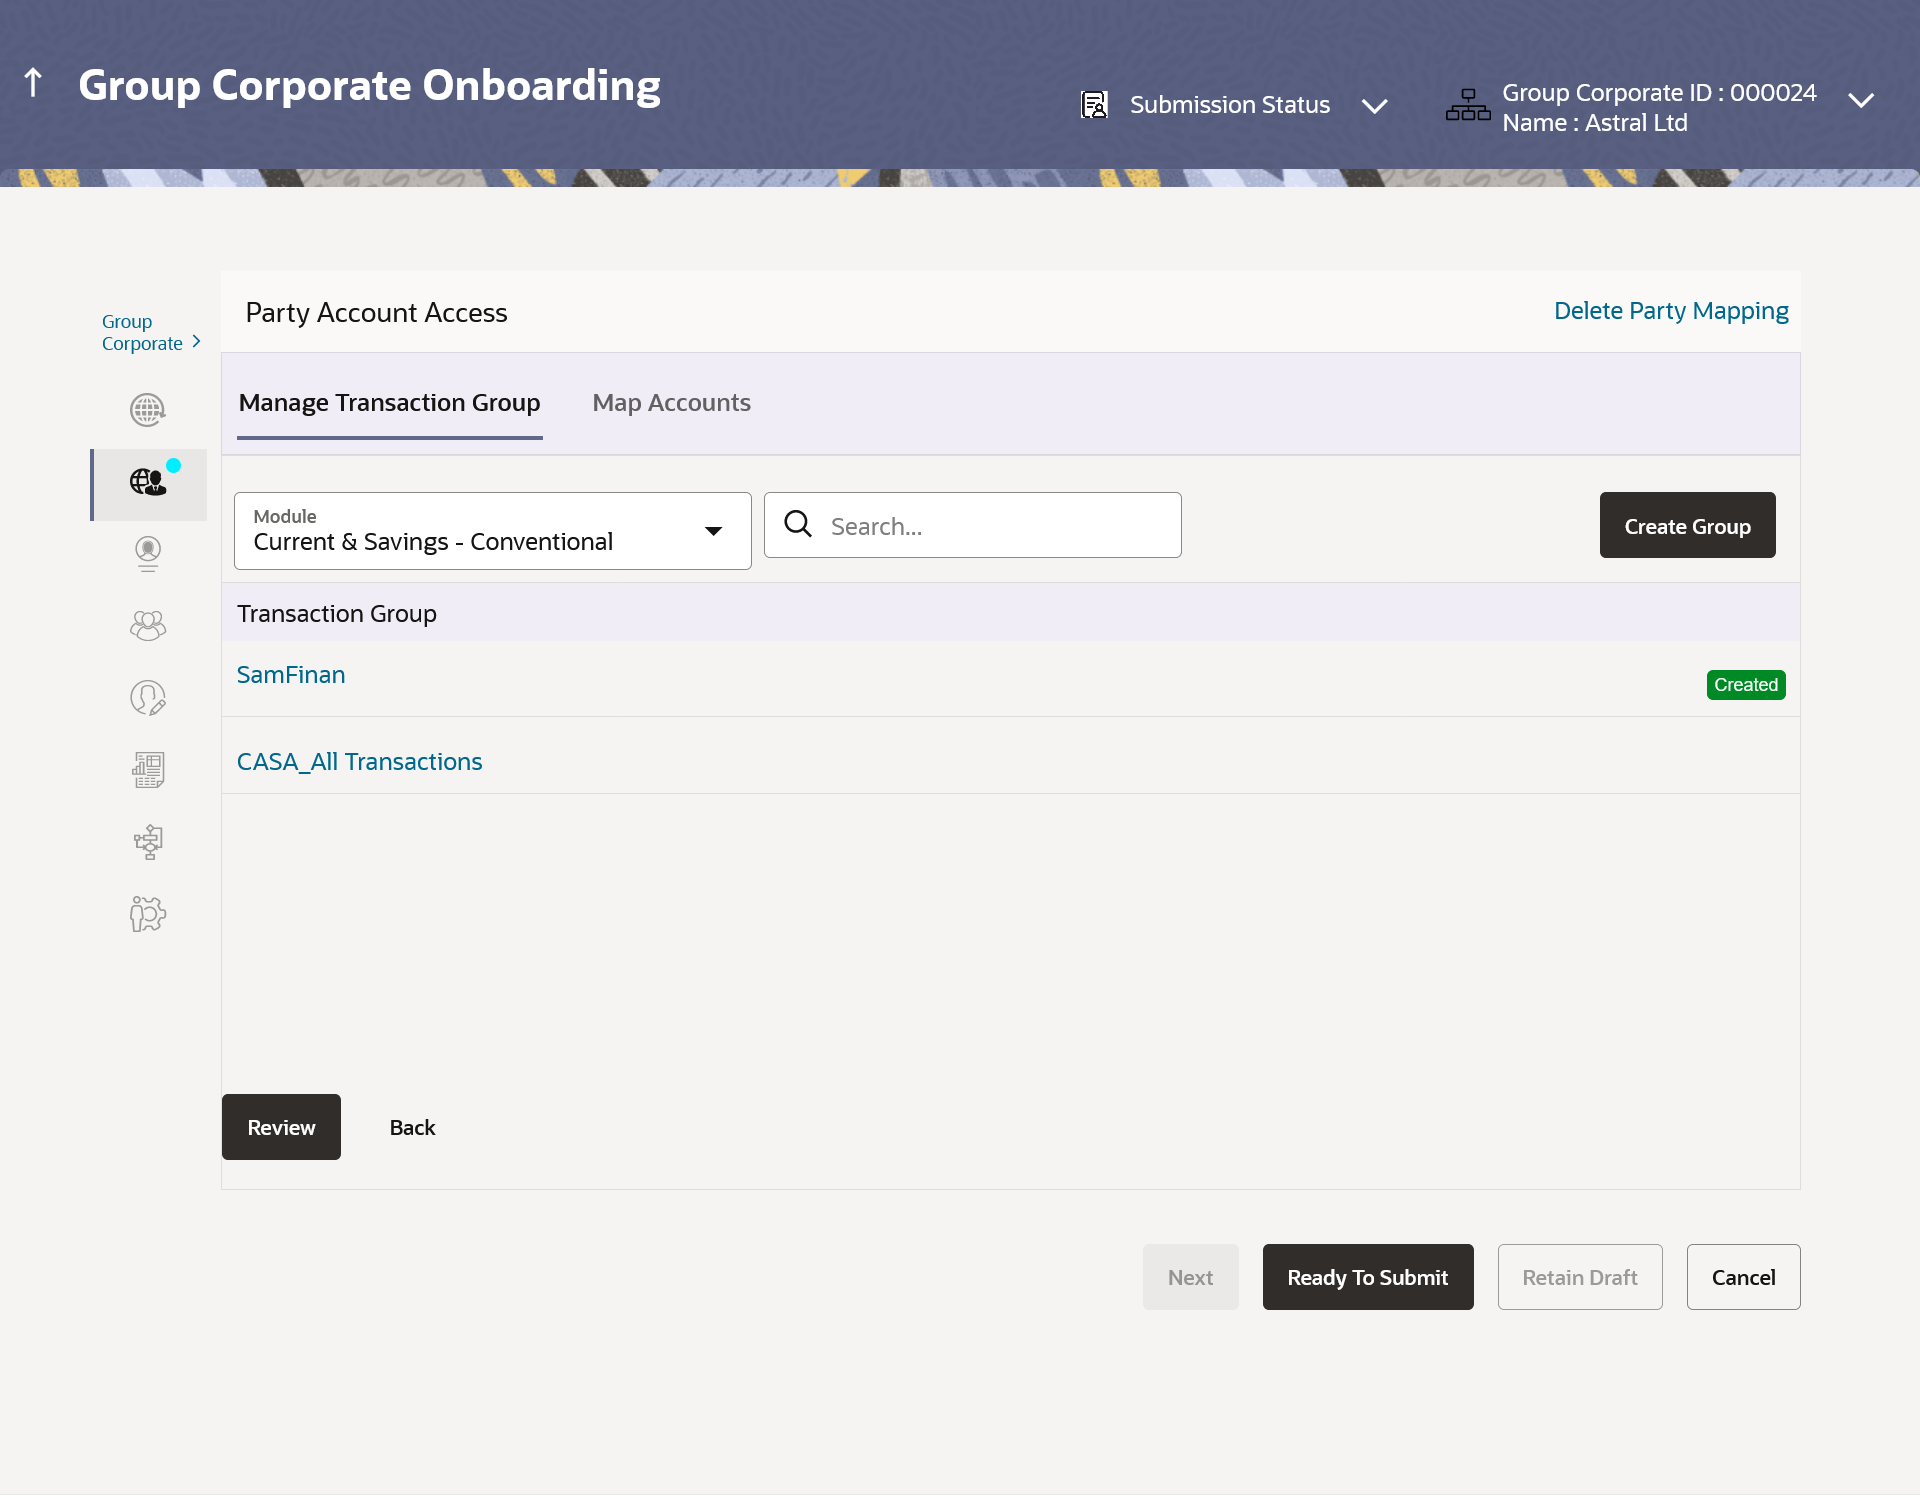
Task: Open the SamFinan transaction group link
Action: [291, 675]
